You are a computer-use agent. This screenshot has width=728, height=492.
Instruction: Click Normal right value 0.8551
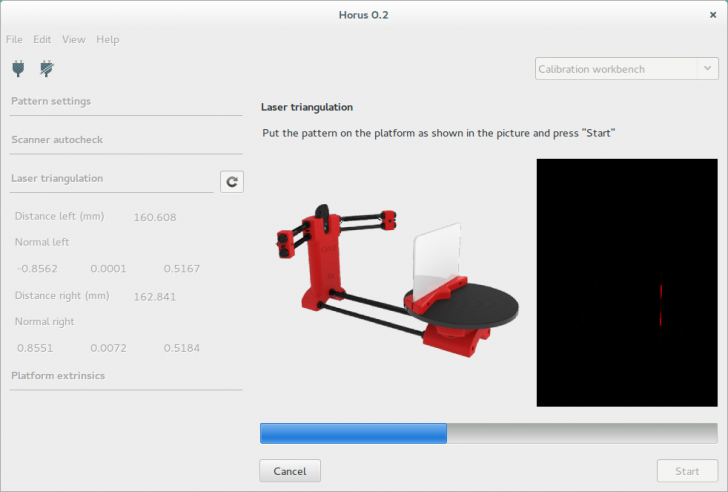pos(35,348)
